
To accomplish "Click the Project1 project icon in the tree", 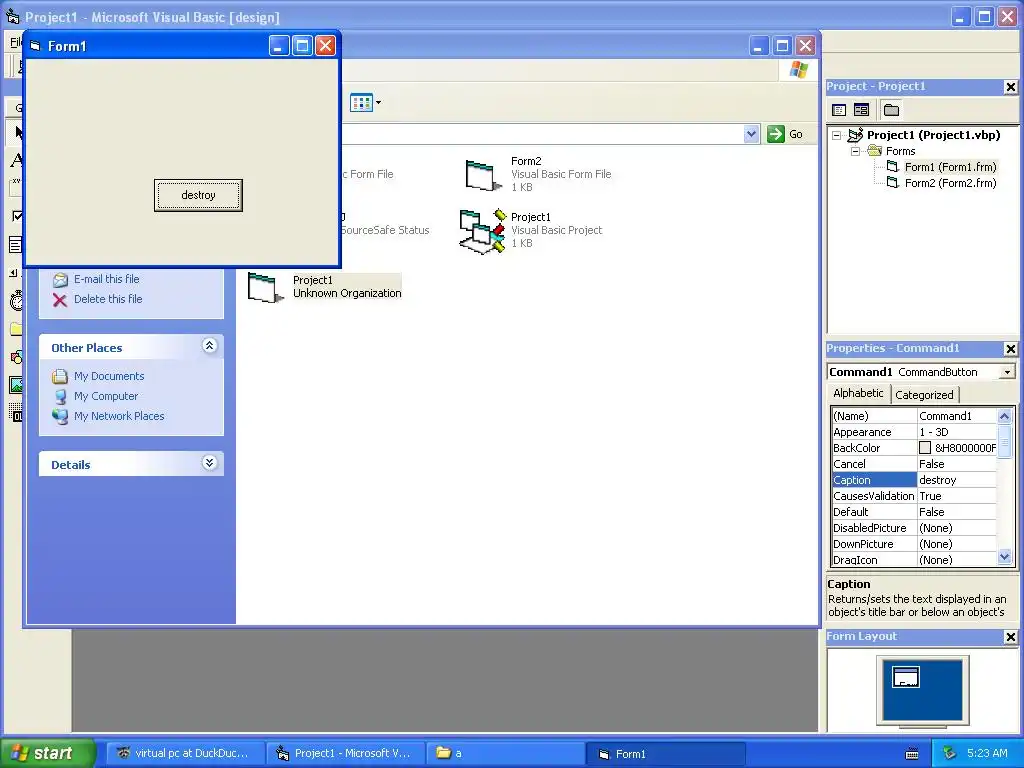I will [x=856, y=135].
